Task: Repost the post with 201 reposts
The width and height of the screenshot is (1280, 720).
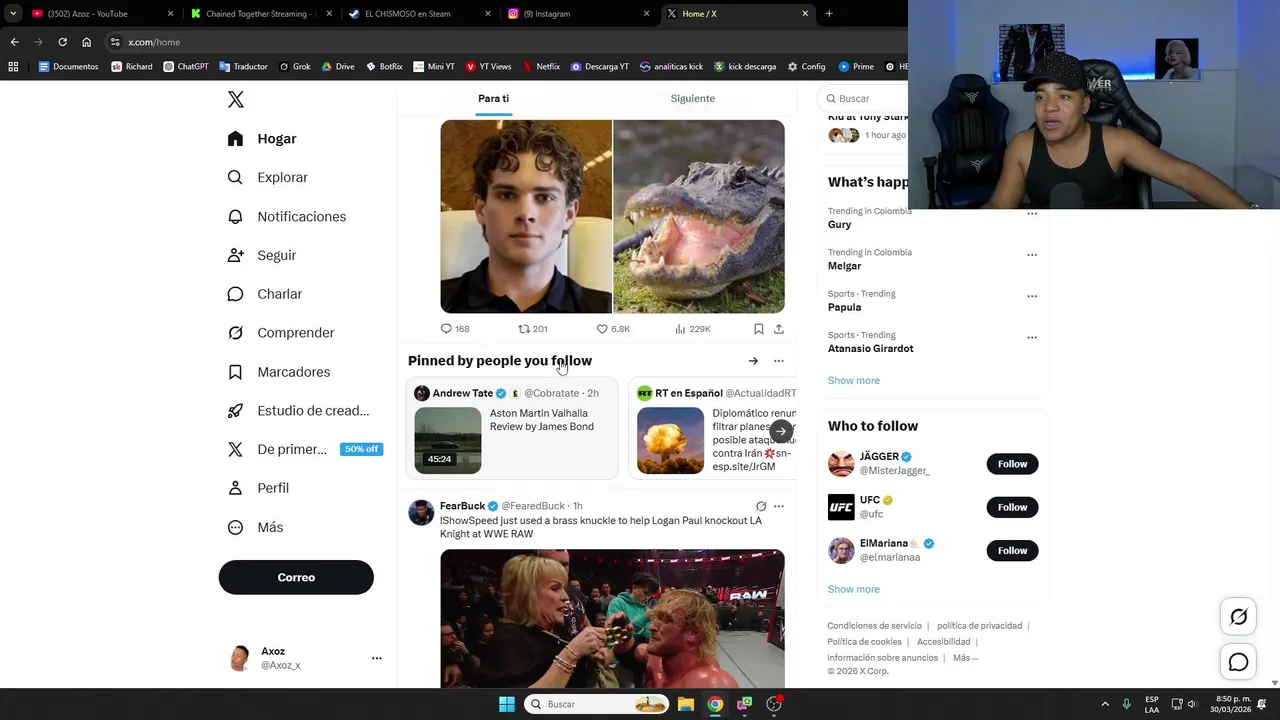Action: click(x=524, y=329)
